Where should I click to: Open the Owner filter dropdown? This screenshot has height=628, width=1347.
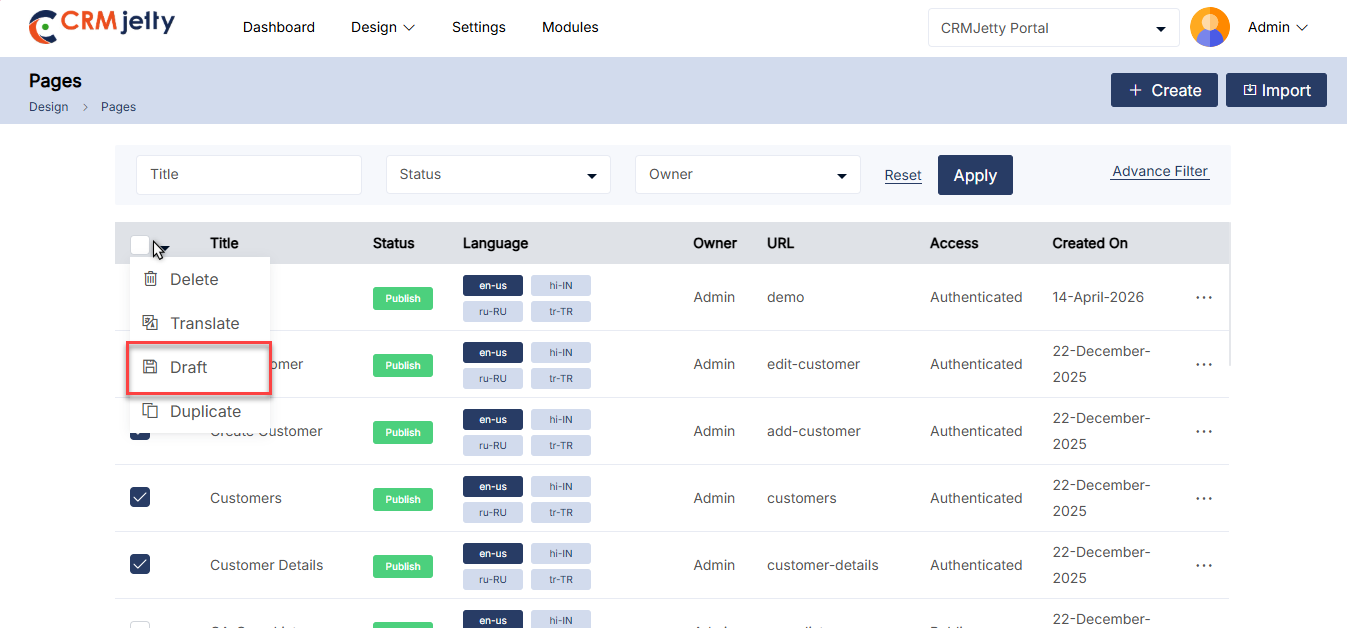747,175
